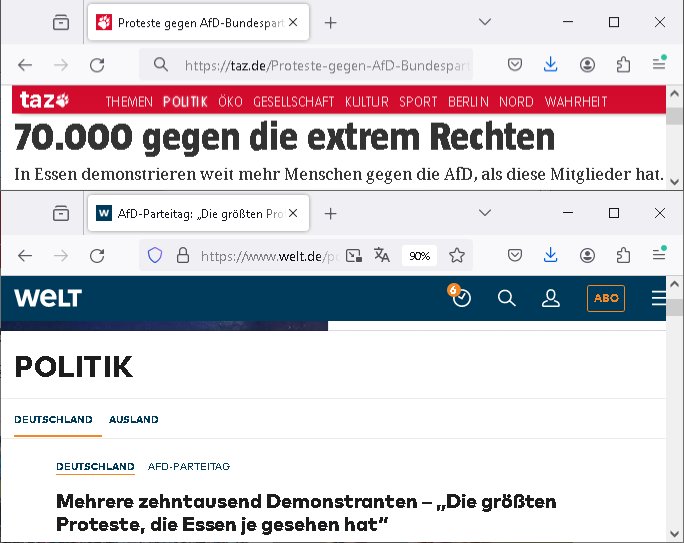
Task: Click the welt.de URL address field
Action: (269, 256)
